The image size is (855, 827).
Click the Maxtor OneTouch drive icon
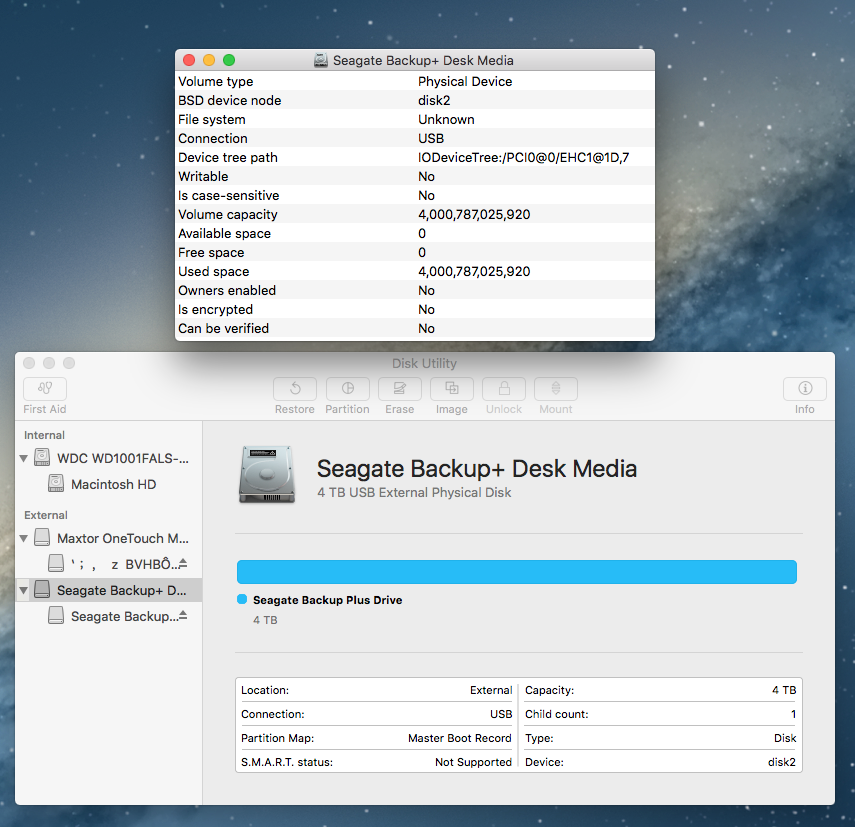pyautogui.click(x=42, y=537)
